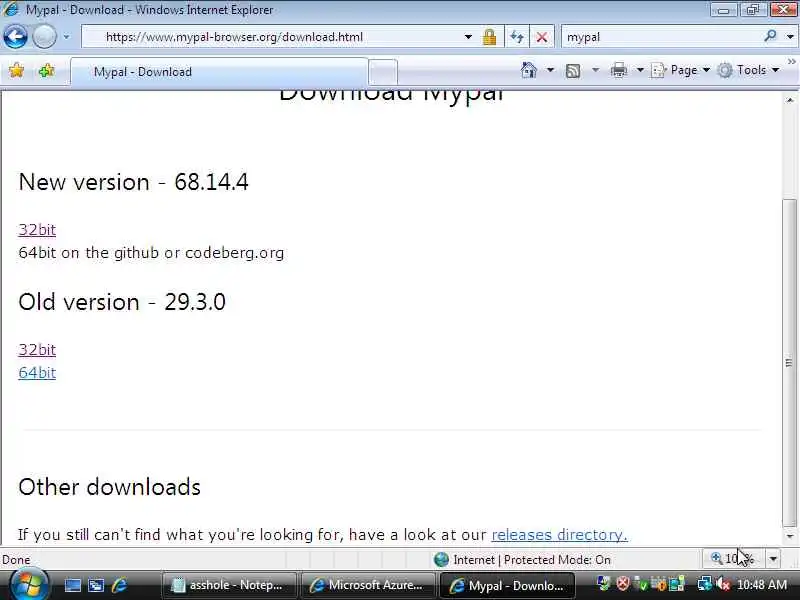Click the Safely Remove Hardware tray icon
The width and height of the screenshot is (800, 600).
[x=642, y=584]
